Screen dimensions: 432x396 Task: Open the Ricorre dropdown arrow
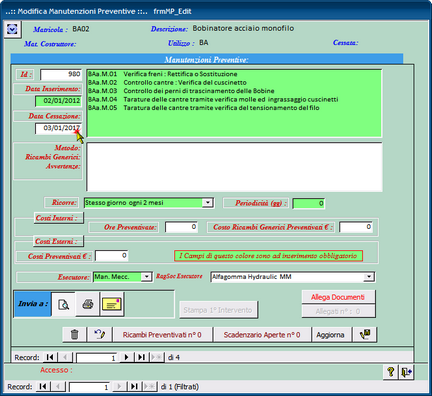click(208, 203)
